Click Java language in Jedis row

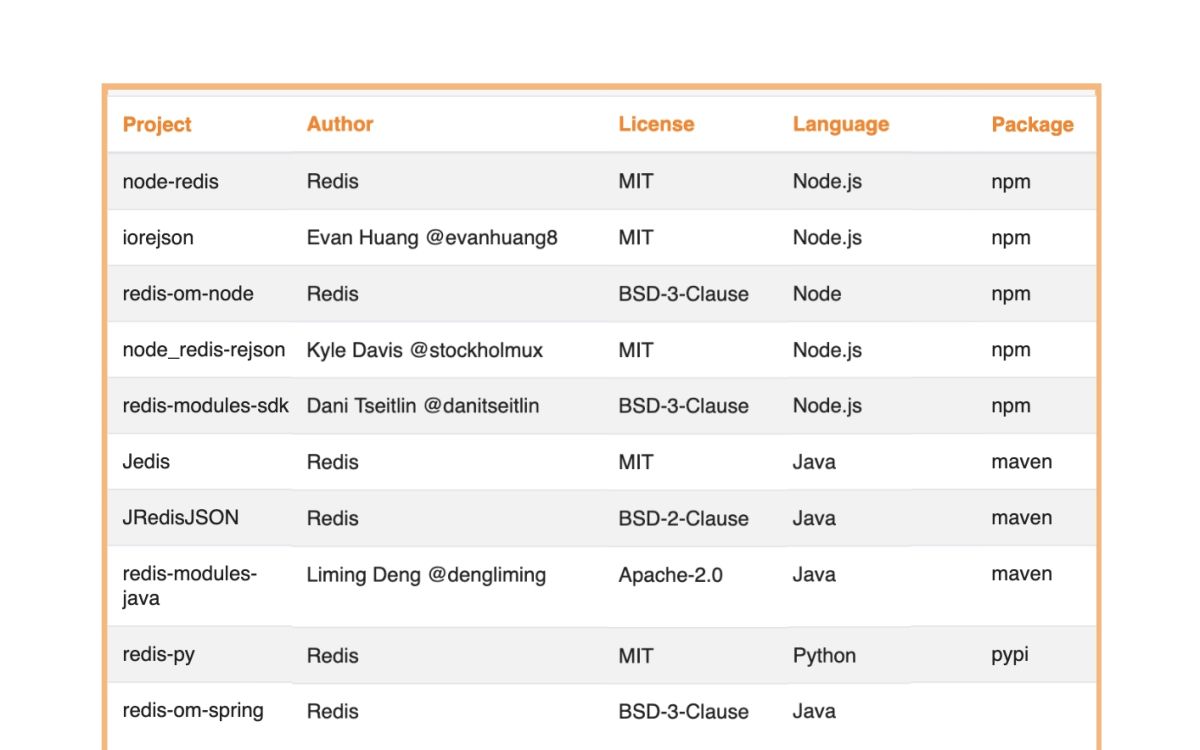click(x=814, y=462)
